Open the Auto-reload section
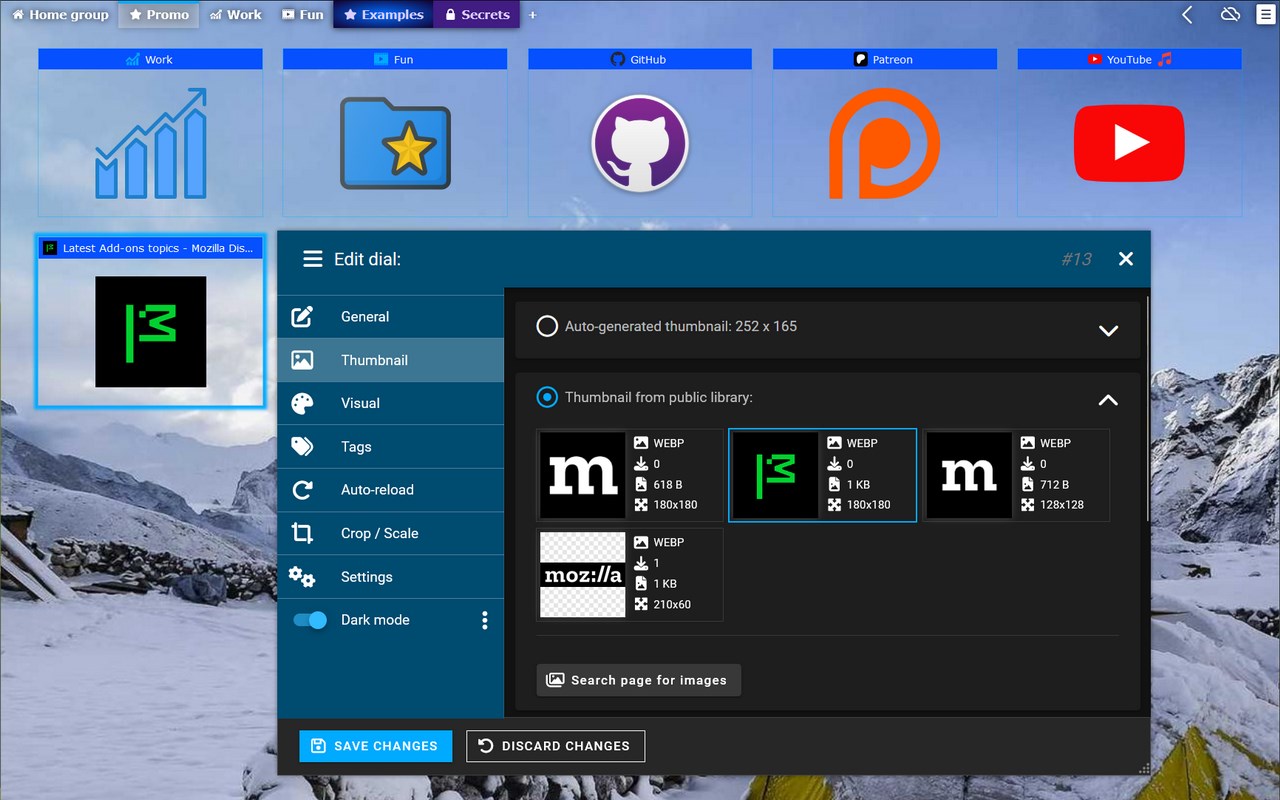The height and width of the screenshot is (800, 1280). point(391,490)
